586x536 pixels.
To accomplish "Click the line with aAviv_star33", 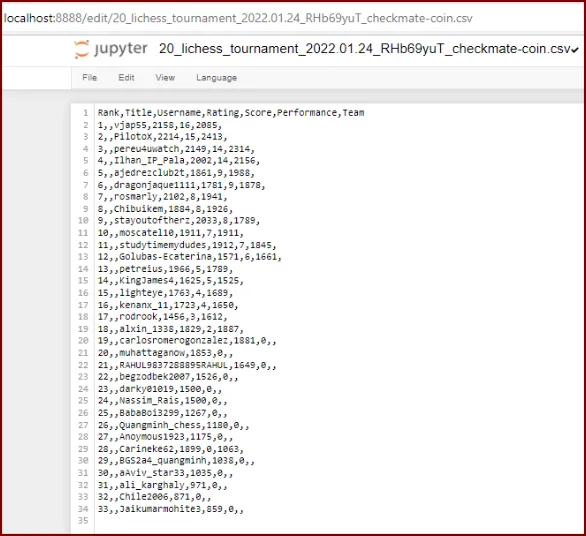I will (x=165, y=472).
